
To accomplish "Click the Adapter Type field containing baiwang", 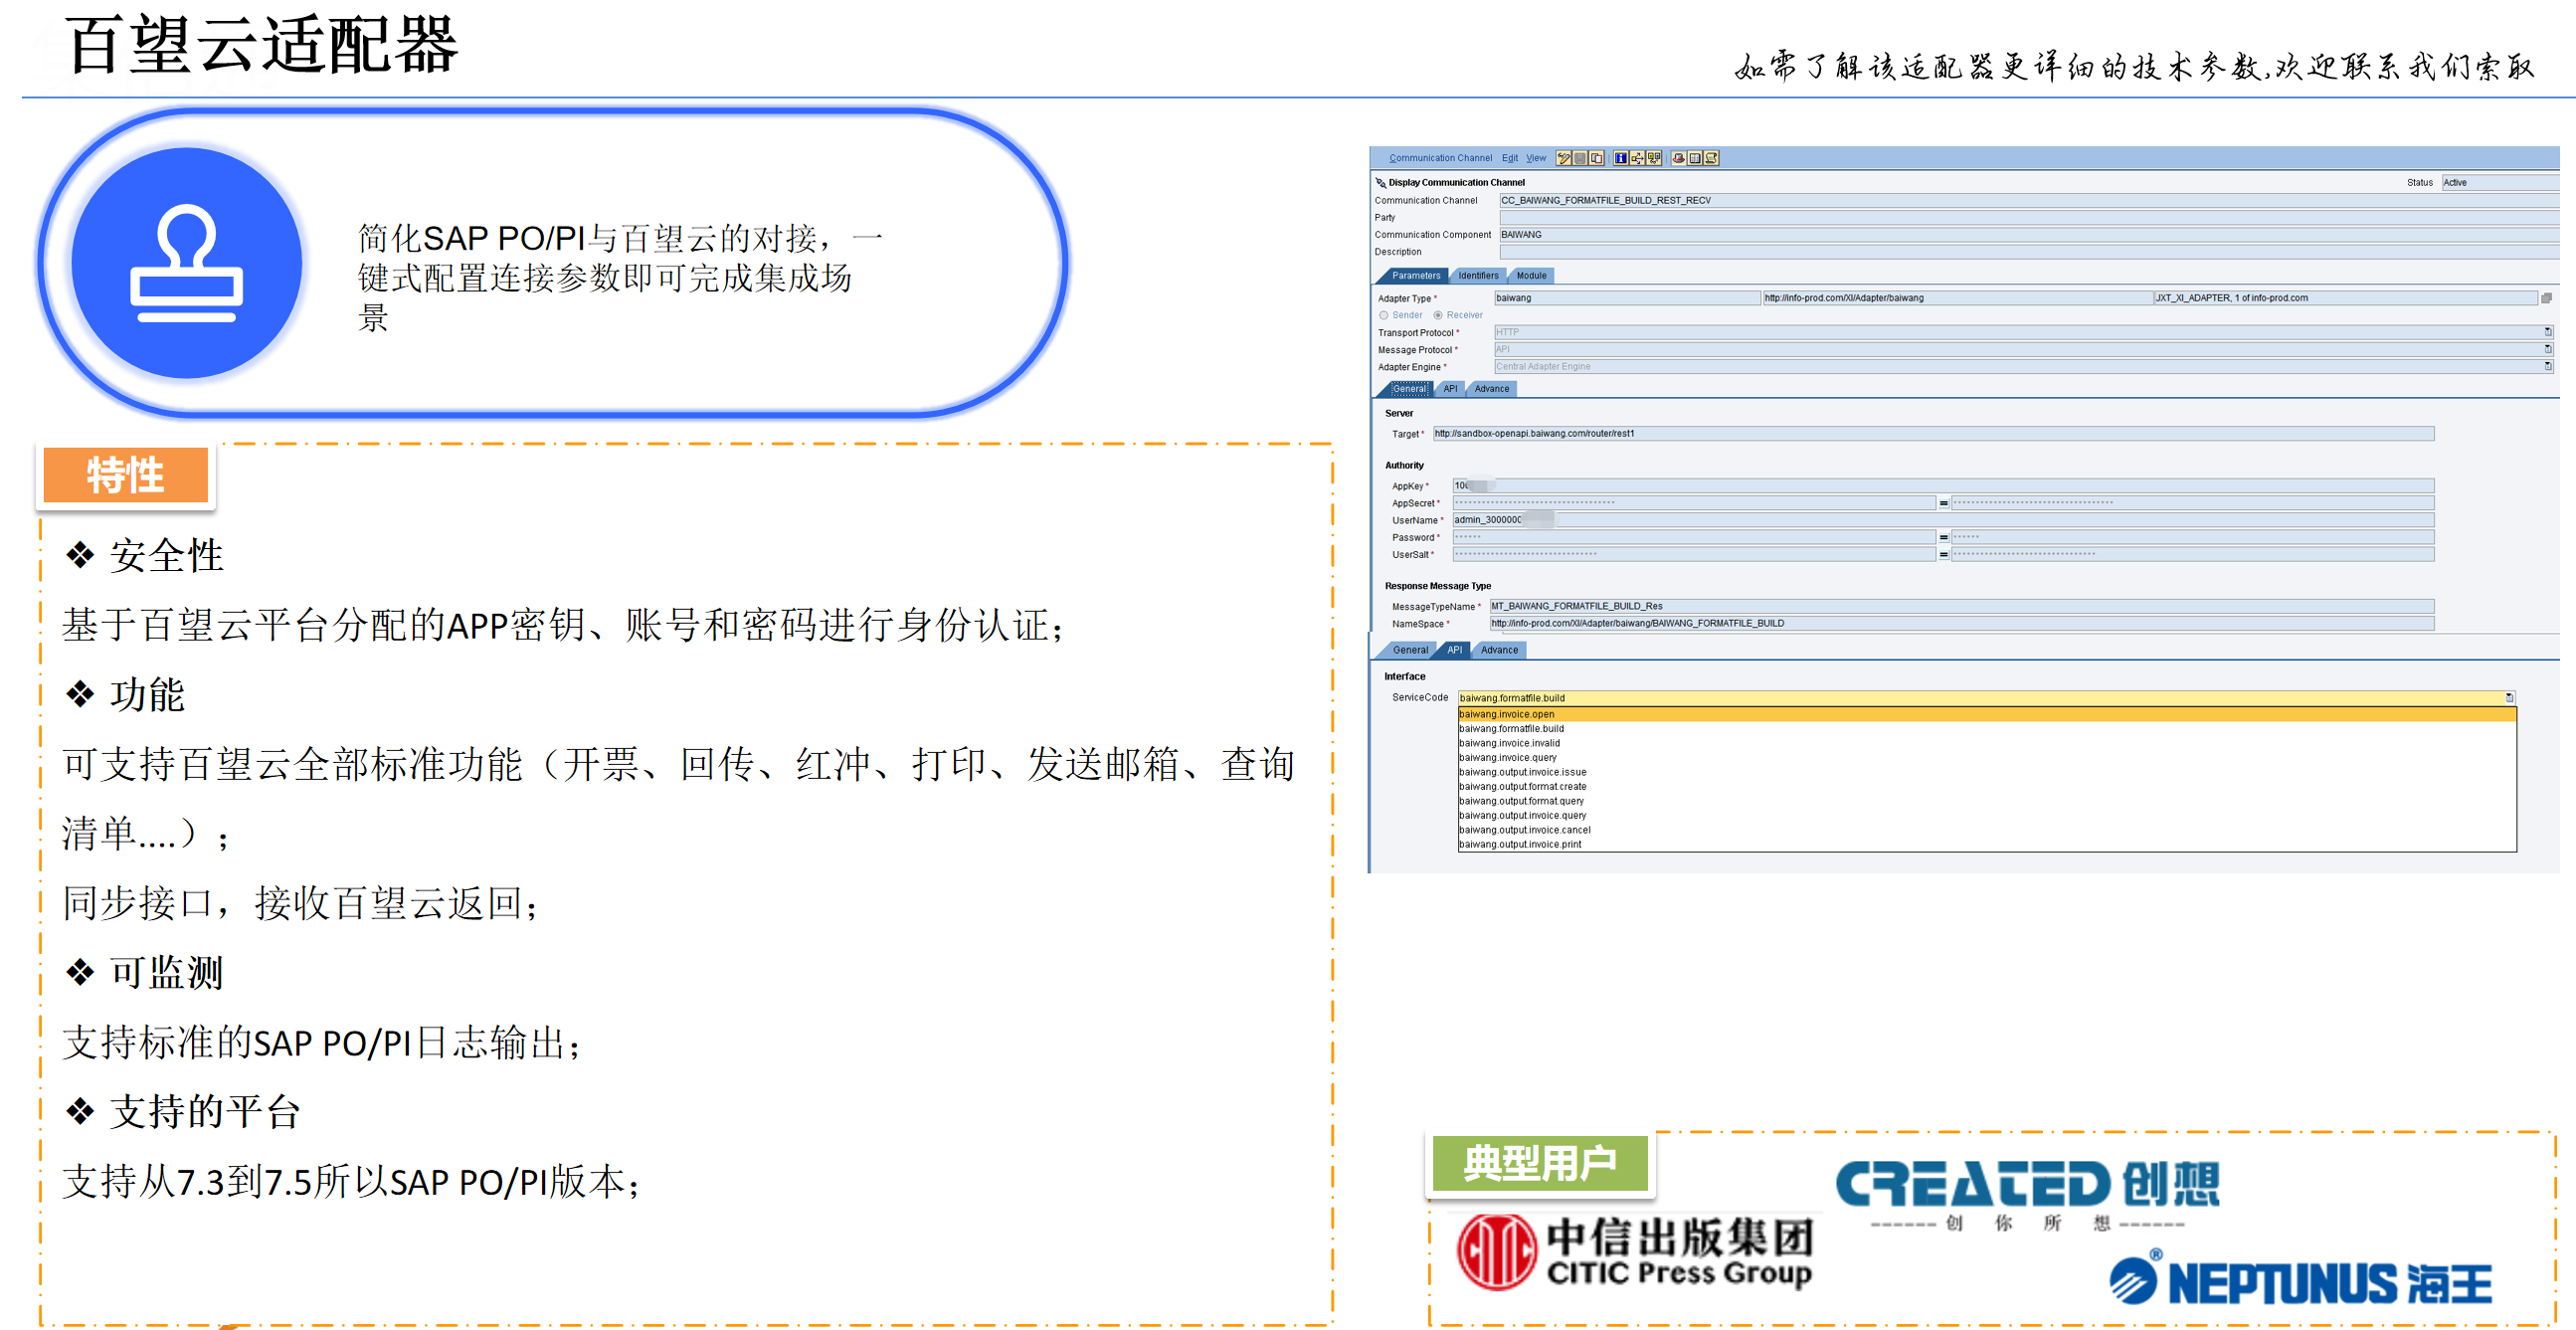I will (1626, 298).
